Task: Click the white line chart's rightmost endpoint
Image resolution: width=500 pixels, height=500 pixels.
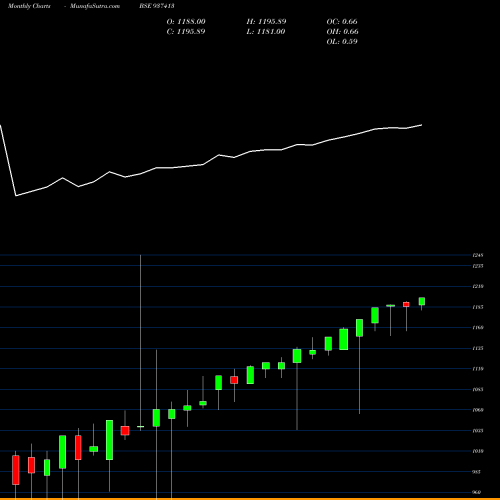Action: (x=422, y=125)
